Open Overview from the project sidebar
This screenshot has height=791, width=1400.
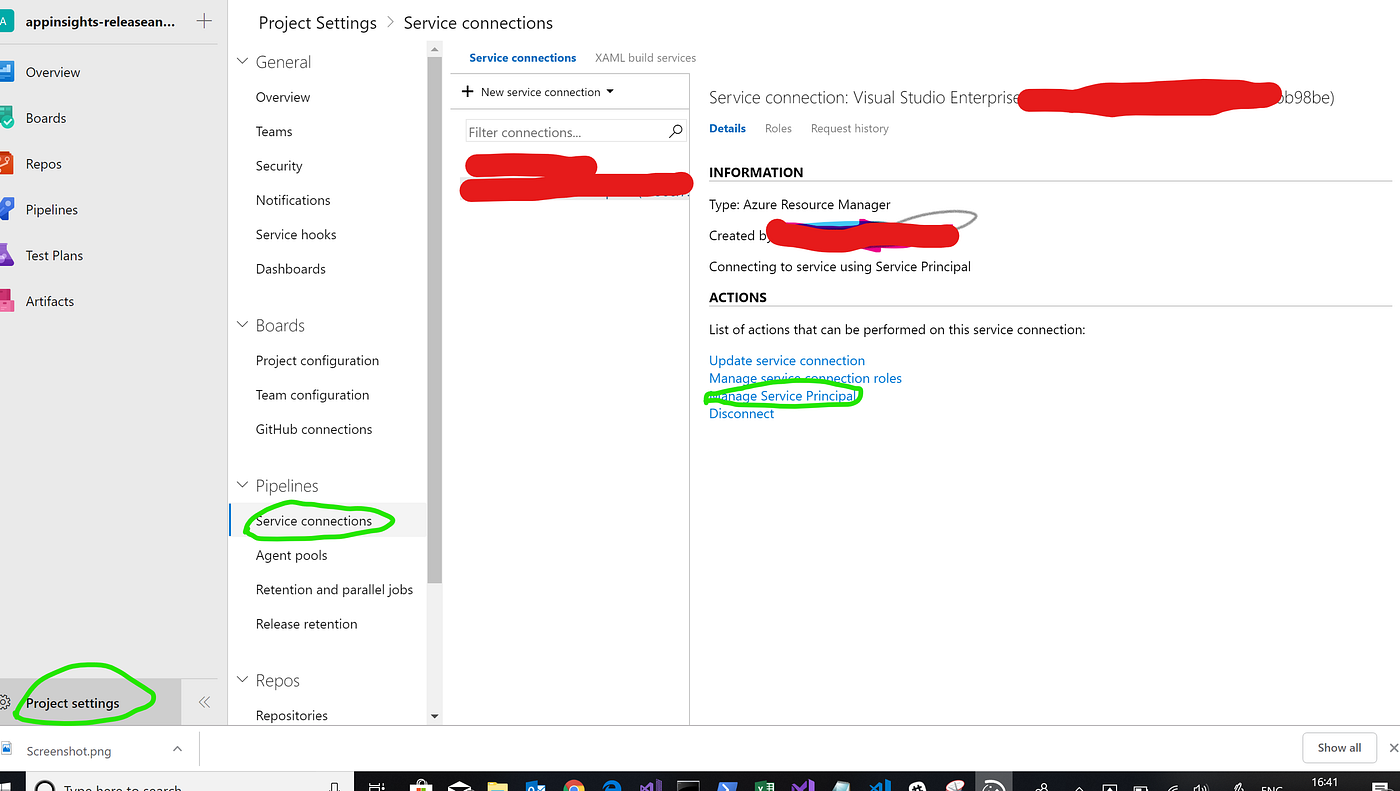pos(52,72)
